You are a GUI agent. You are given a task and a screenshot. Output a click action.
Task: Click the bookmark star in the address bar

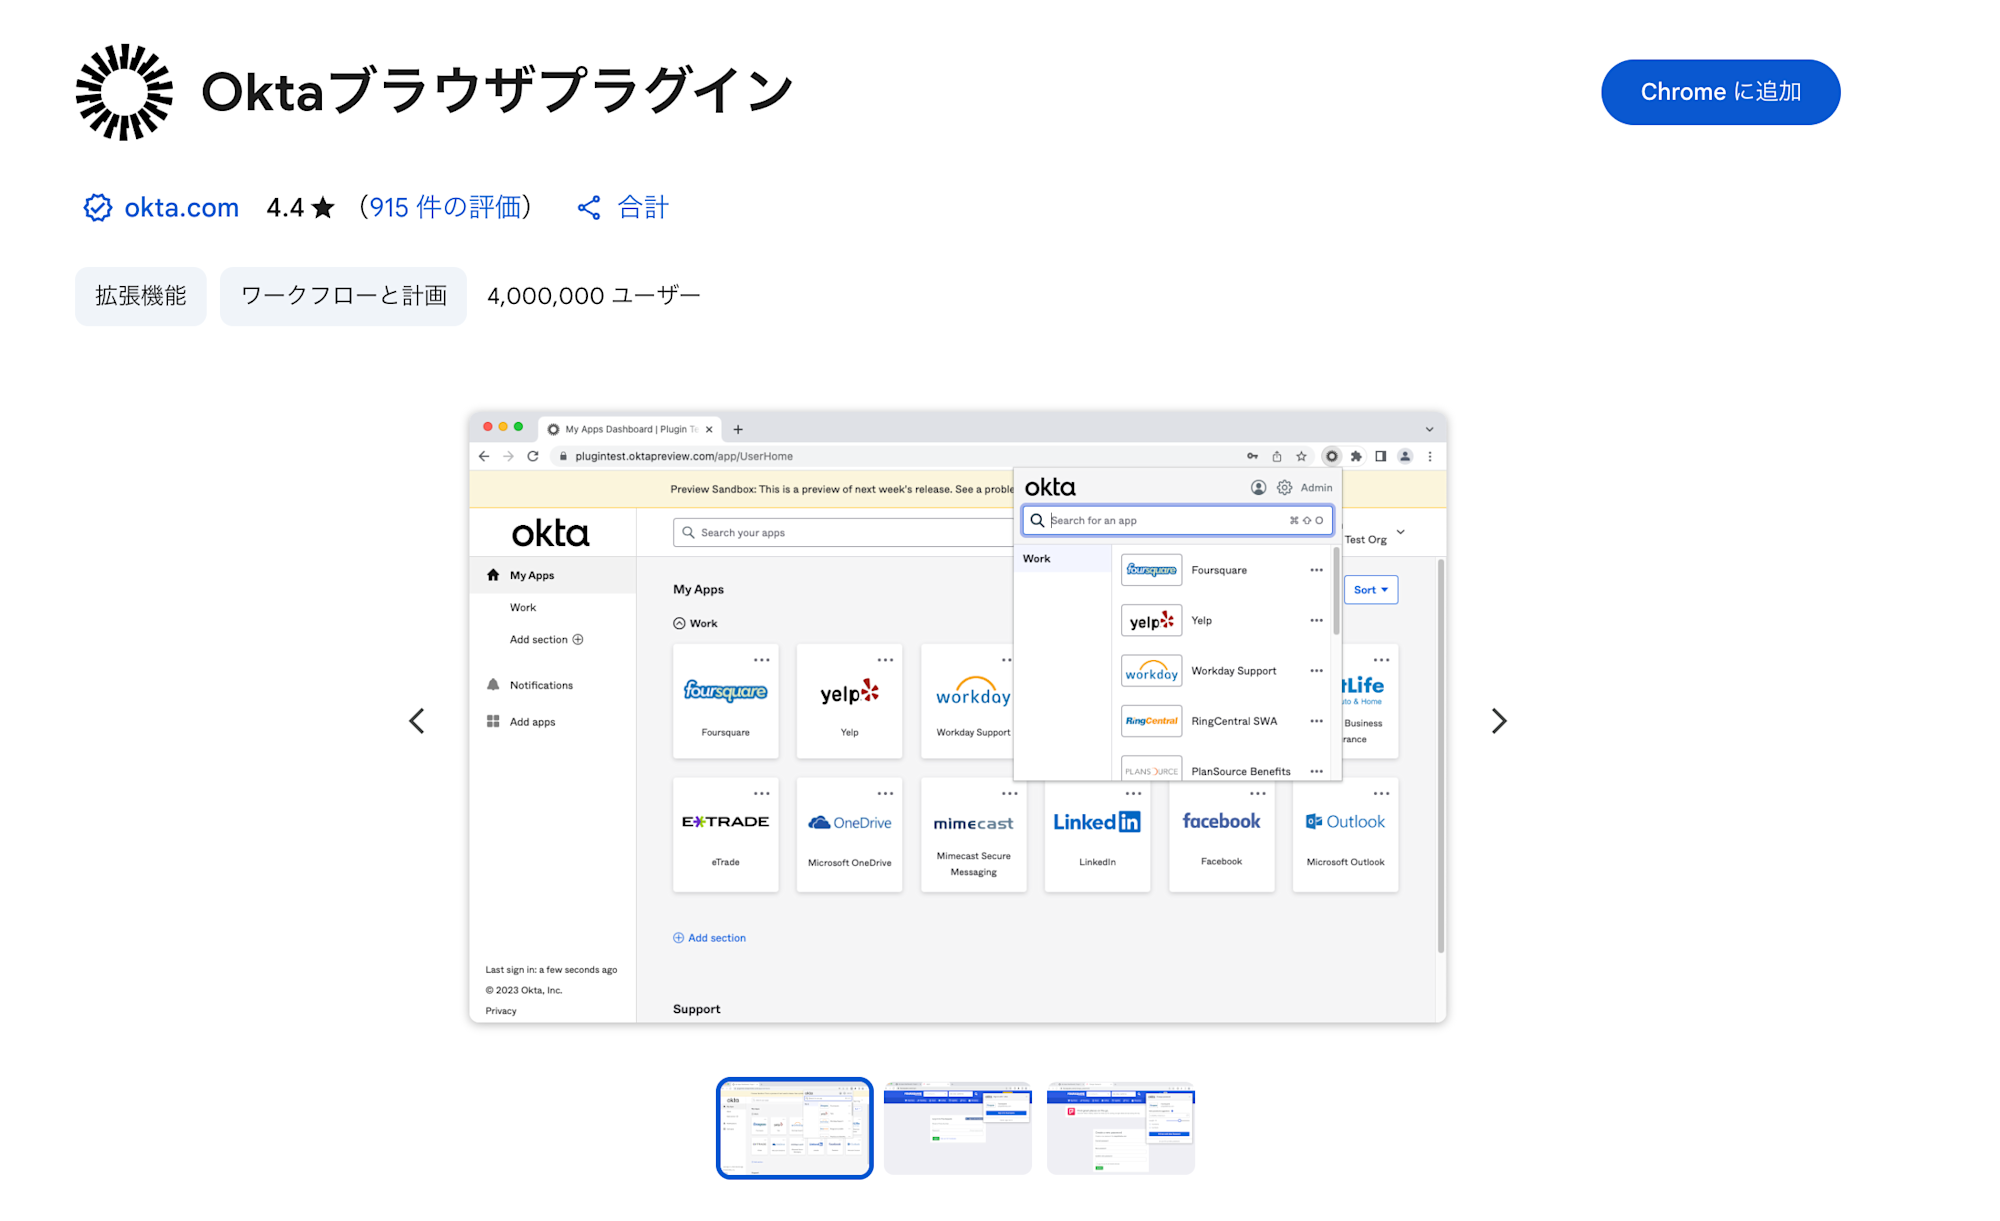tap(1300, 456)
